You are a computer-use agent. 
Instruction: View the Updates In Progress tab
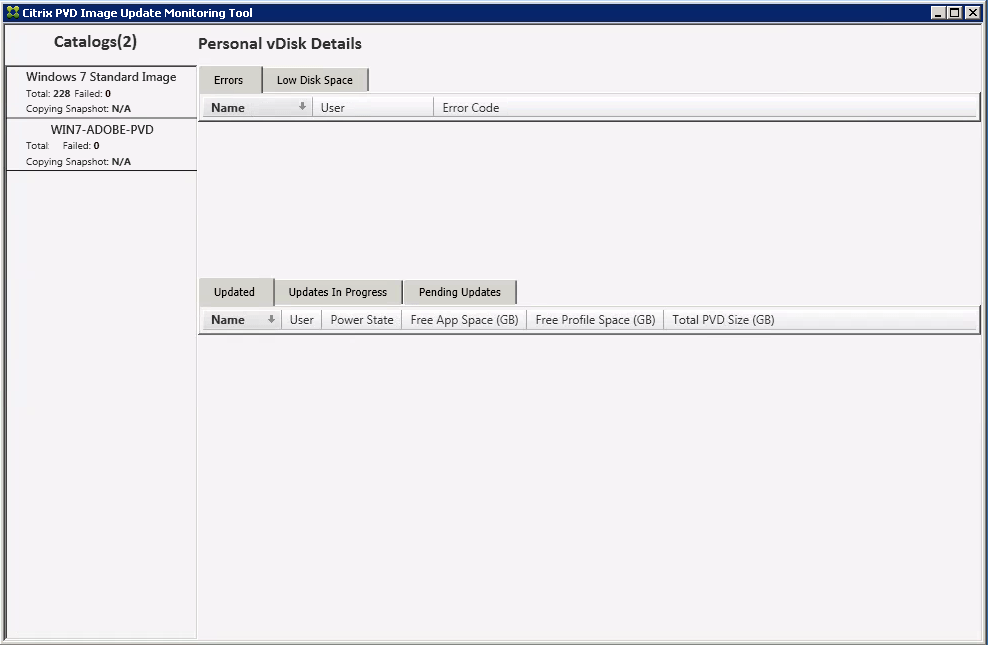tap(337, 292)
